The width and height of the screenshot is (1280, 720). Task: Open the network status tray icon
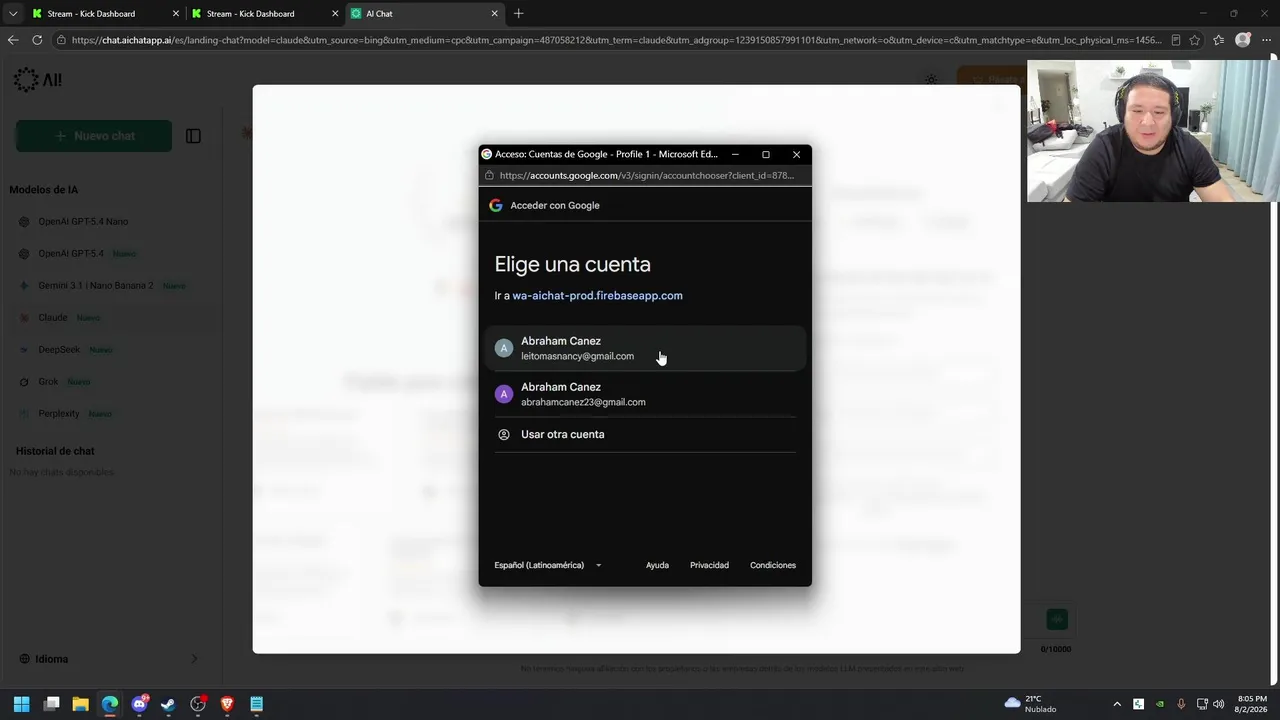pos(1203,704)
